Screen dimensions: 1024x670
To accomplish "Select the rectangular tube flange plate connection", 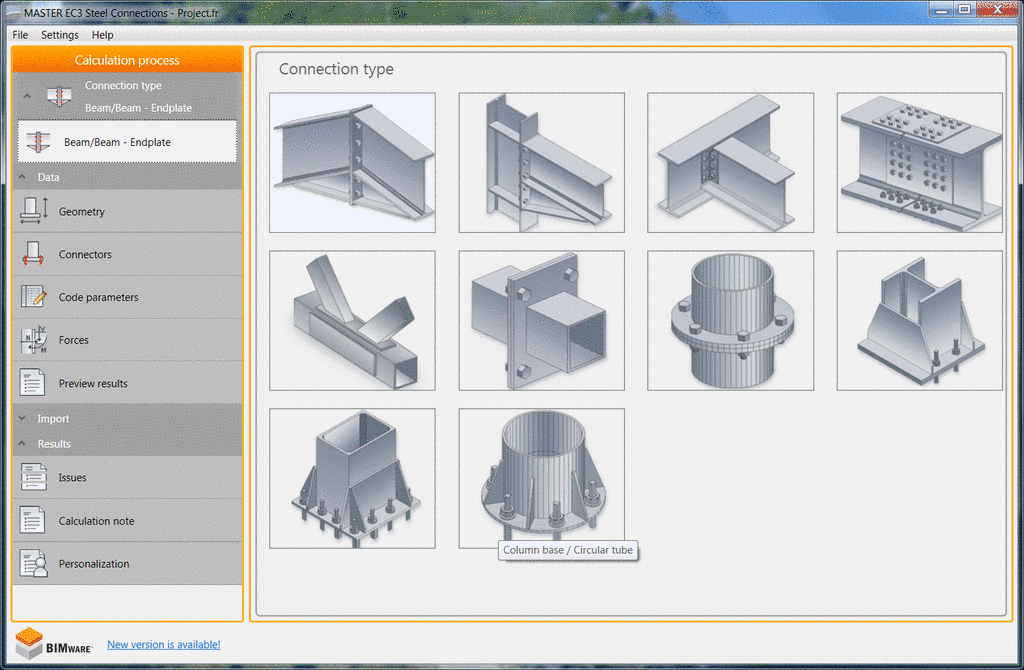I will [541, 321].
